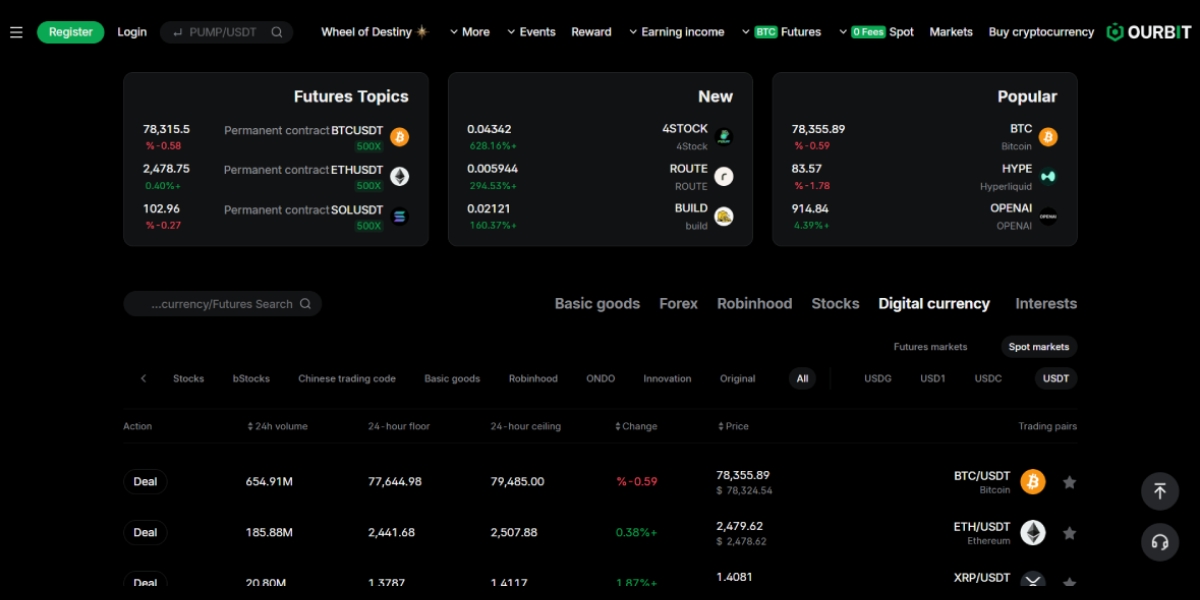
Task: Favorite BTC/USDT with star icon
Action: 1069,482
